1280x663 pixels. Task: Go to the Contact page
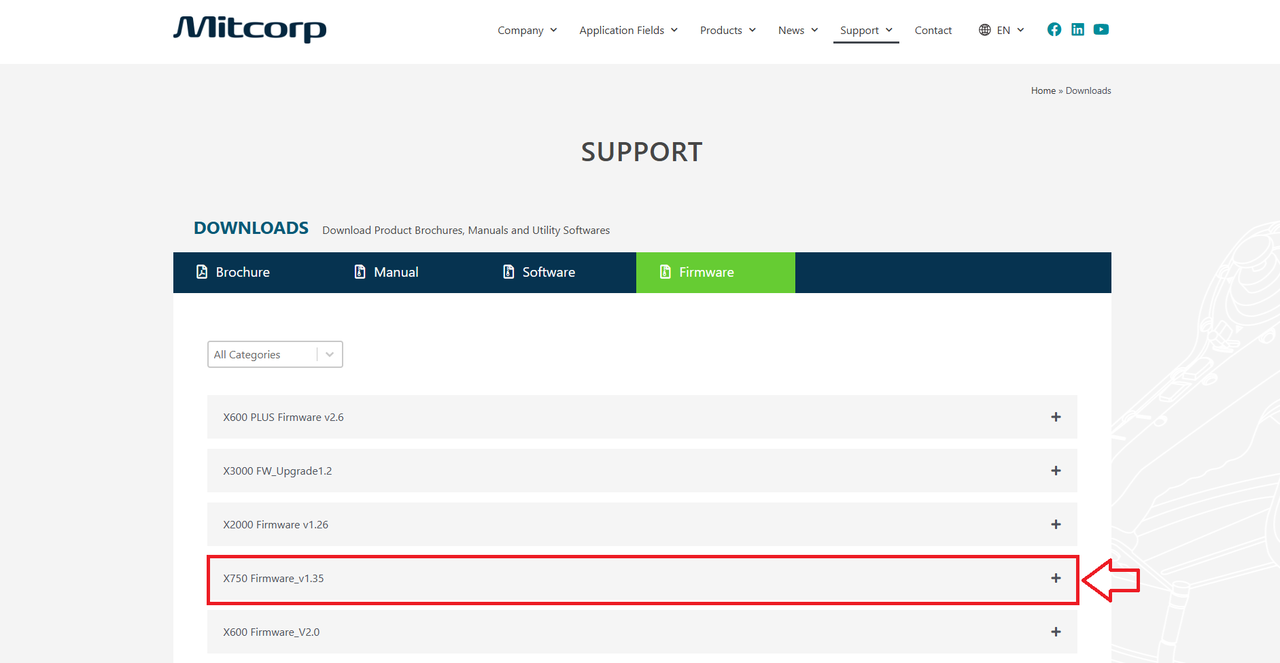[x=933, y=30]
